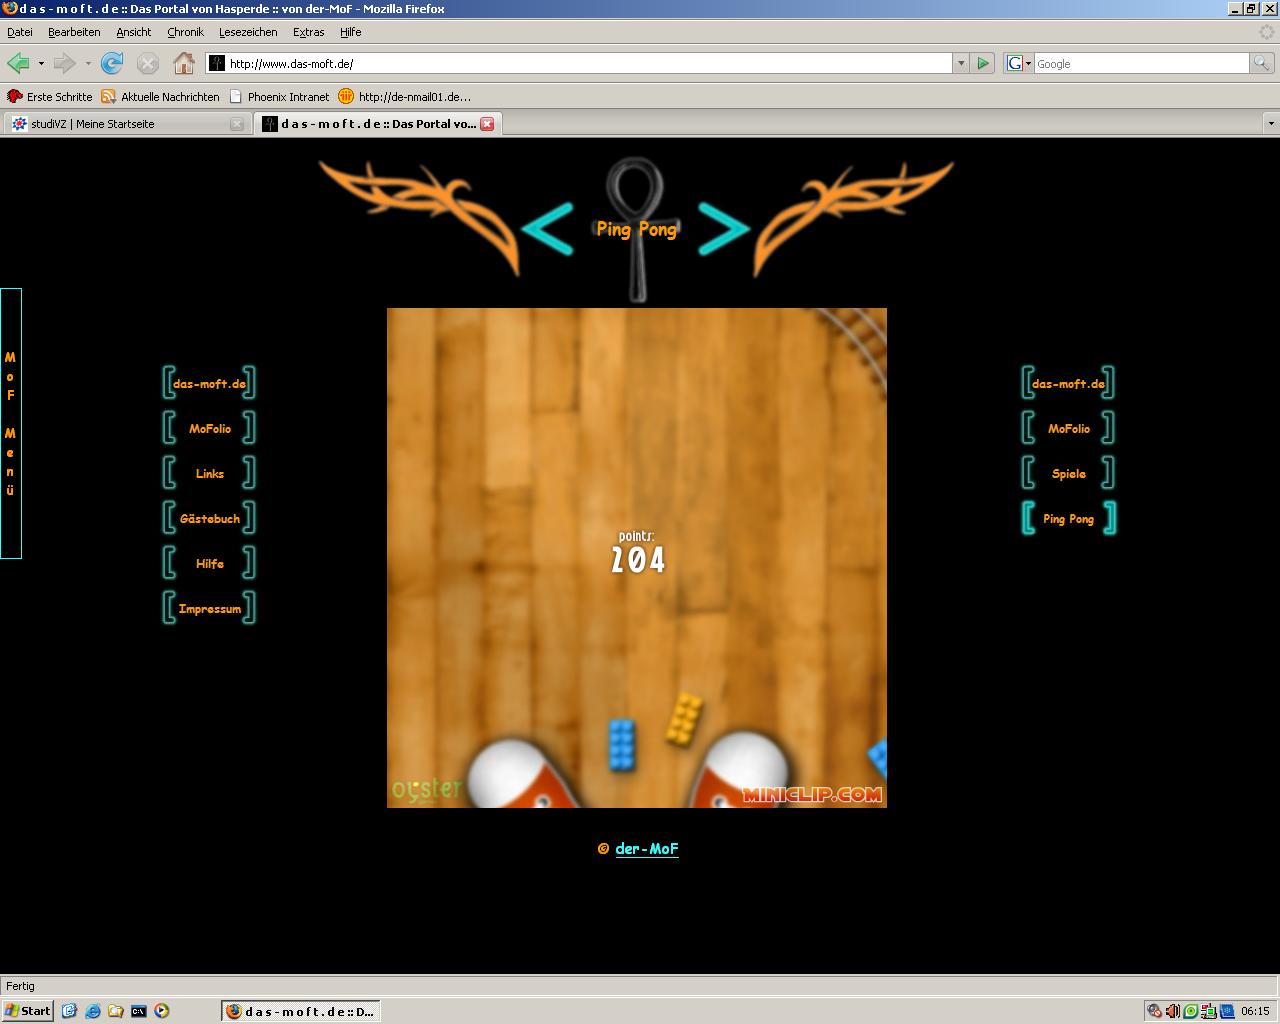Click the Home icon in toolbar

pyautogui.click(x=183, y=63)
